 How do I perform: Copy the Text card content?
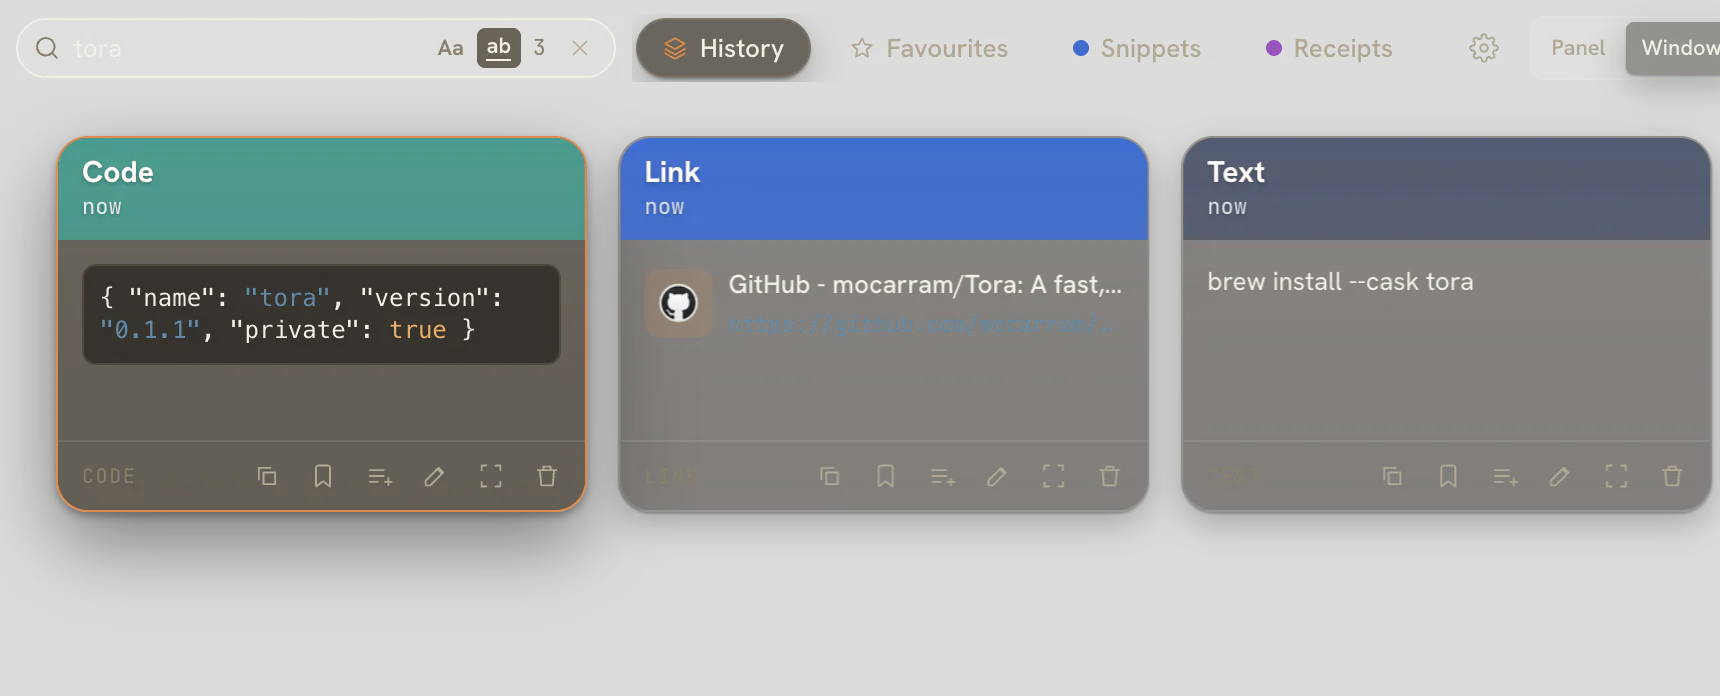coord(1392,476)
